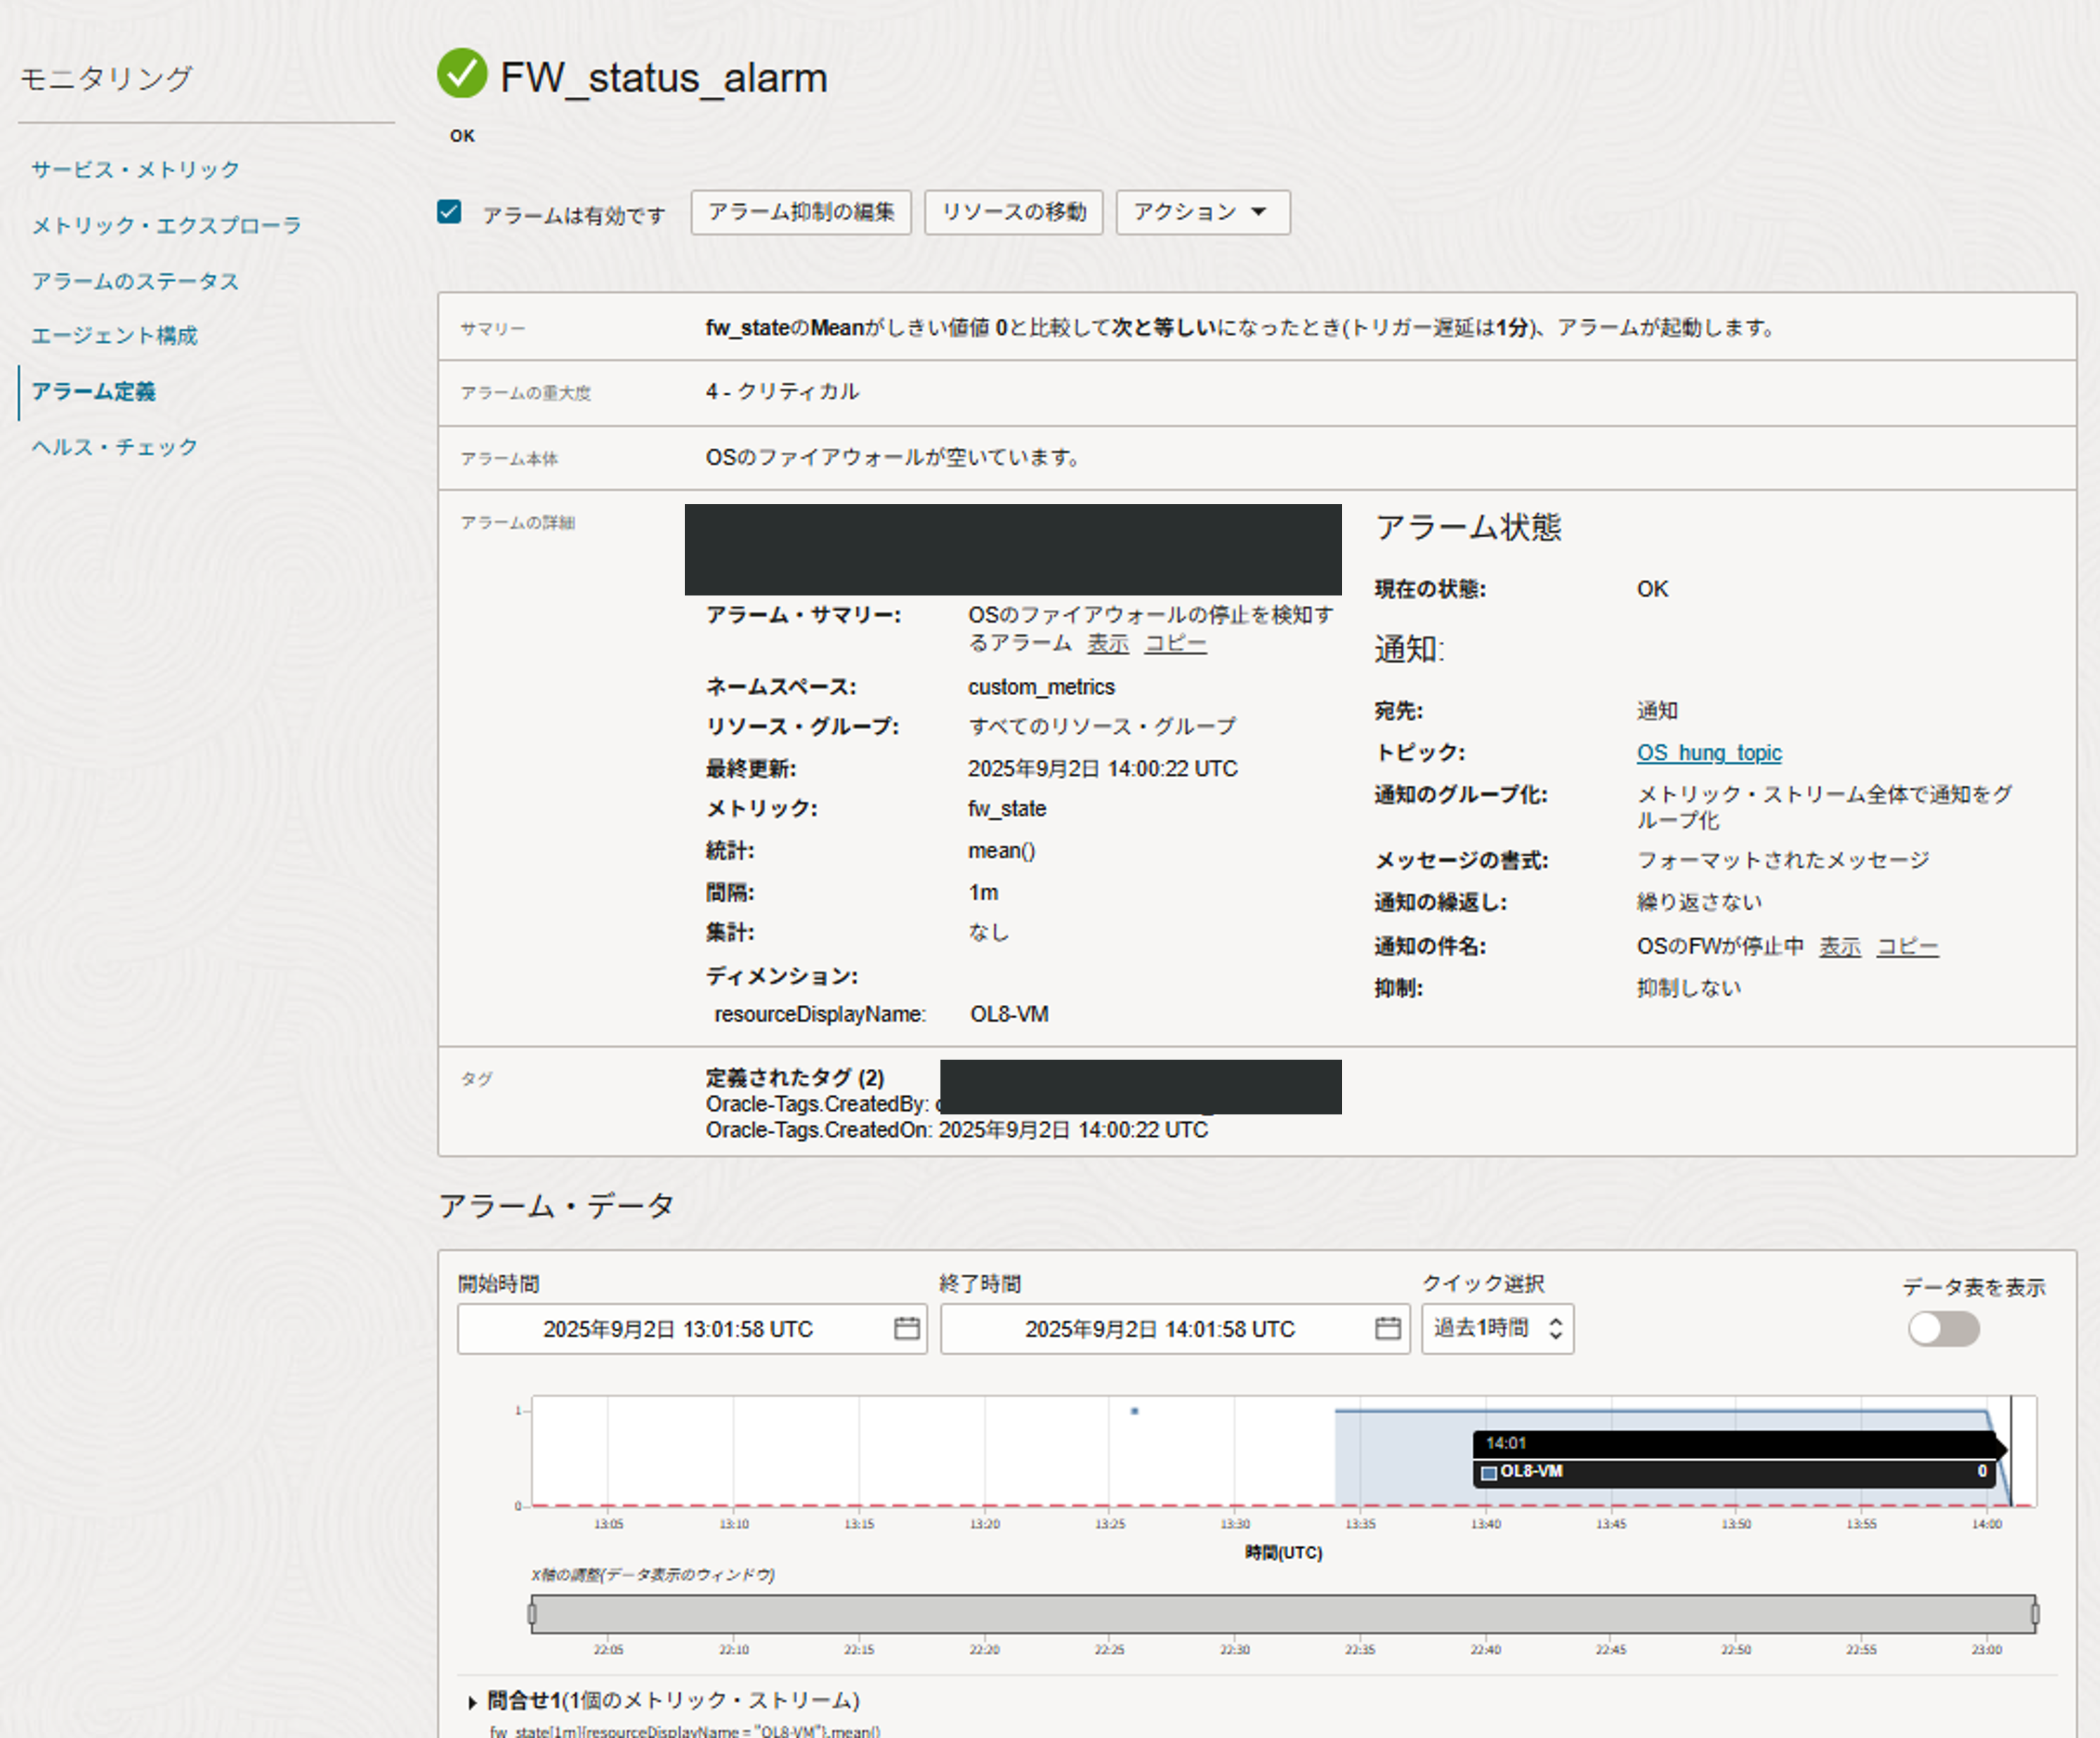
Task: Click the 開始時間 date input field
Action: click(677, 1328)
